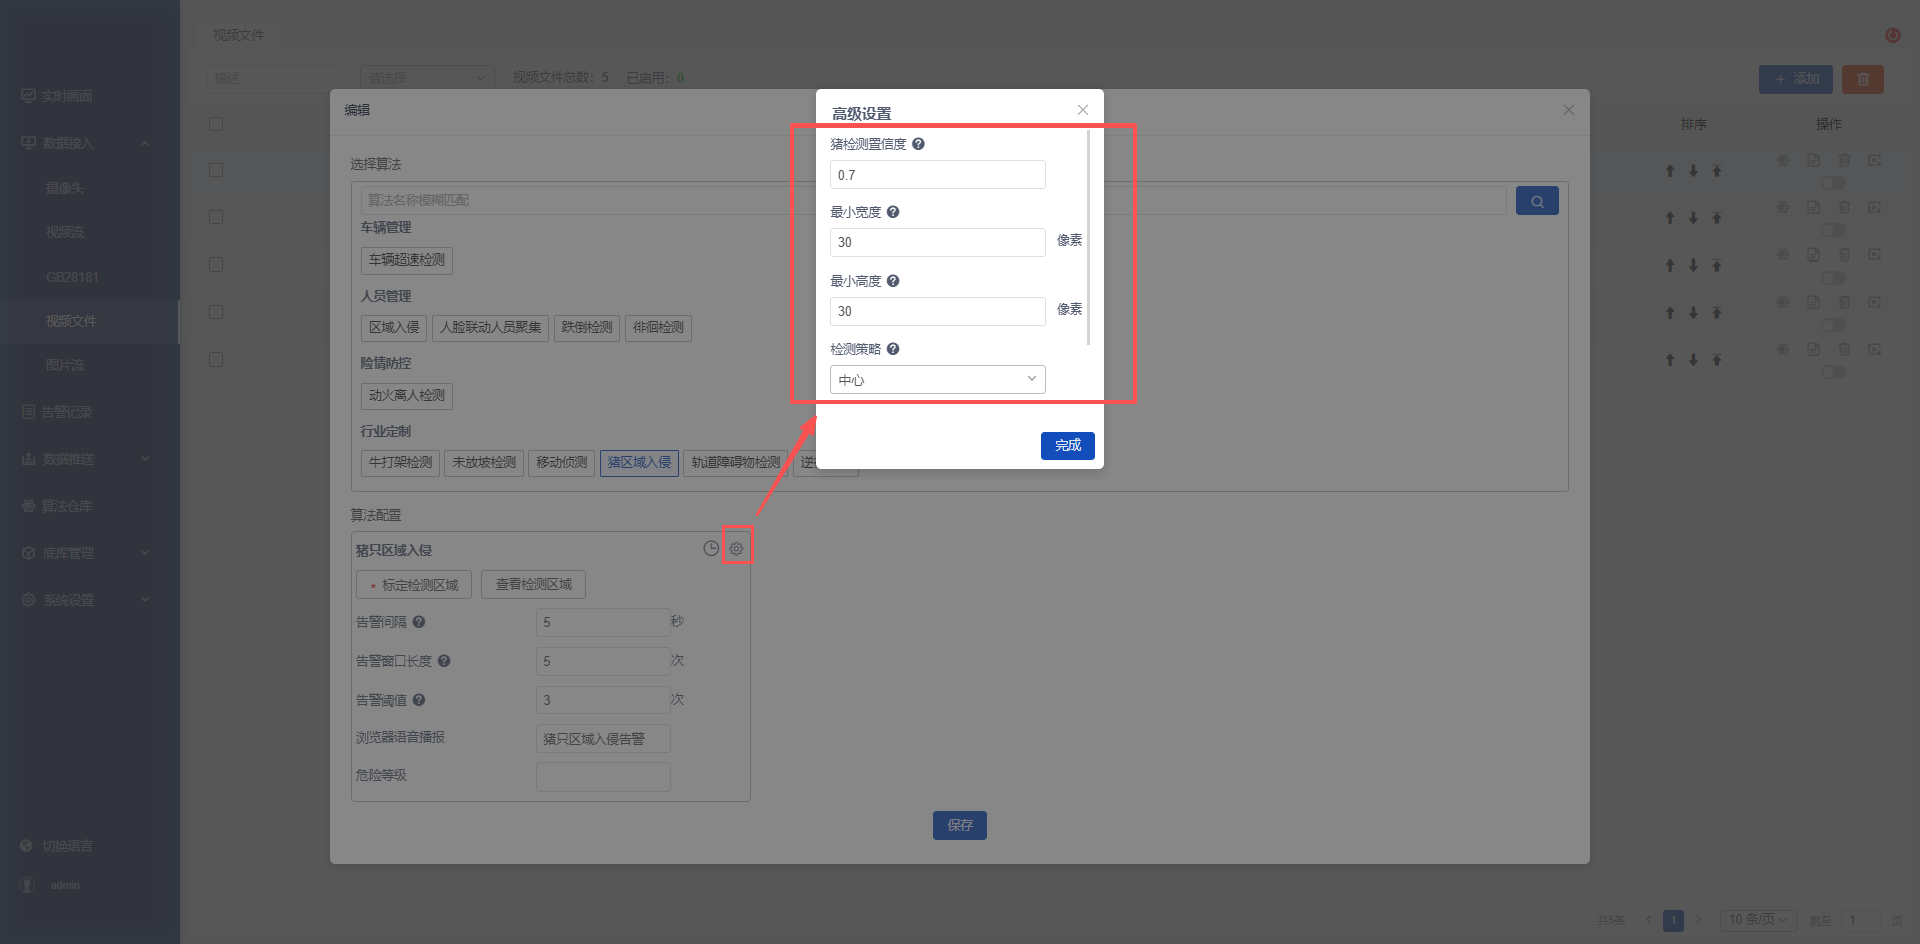Open the 请选择 filter dropdown
This screenshot has width=1920, height=944.
[x=427, y=78]
